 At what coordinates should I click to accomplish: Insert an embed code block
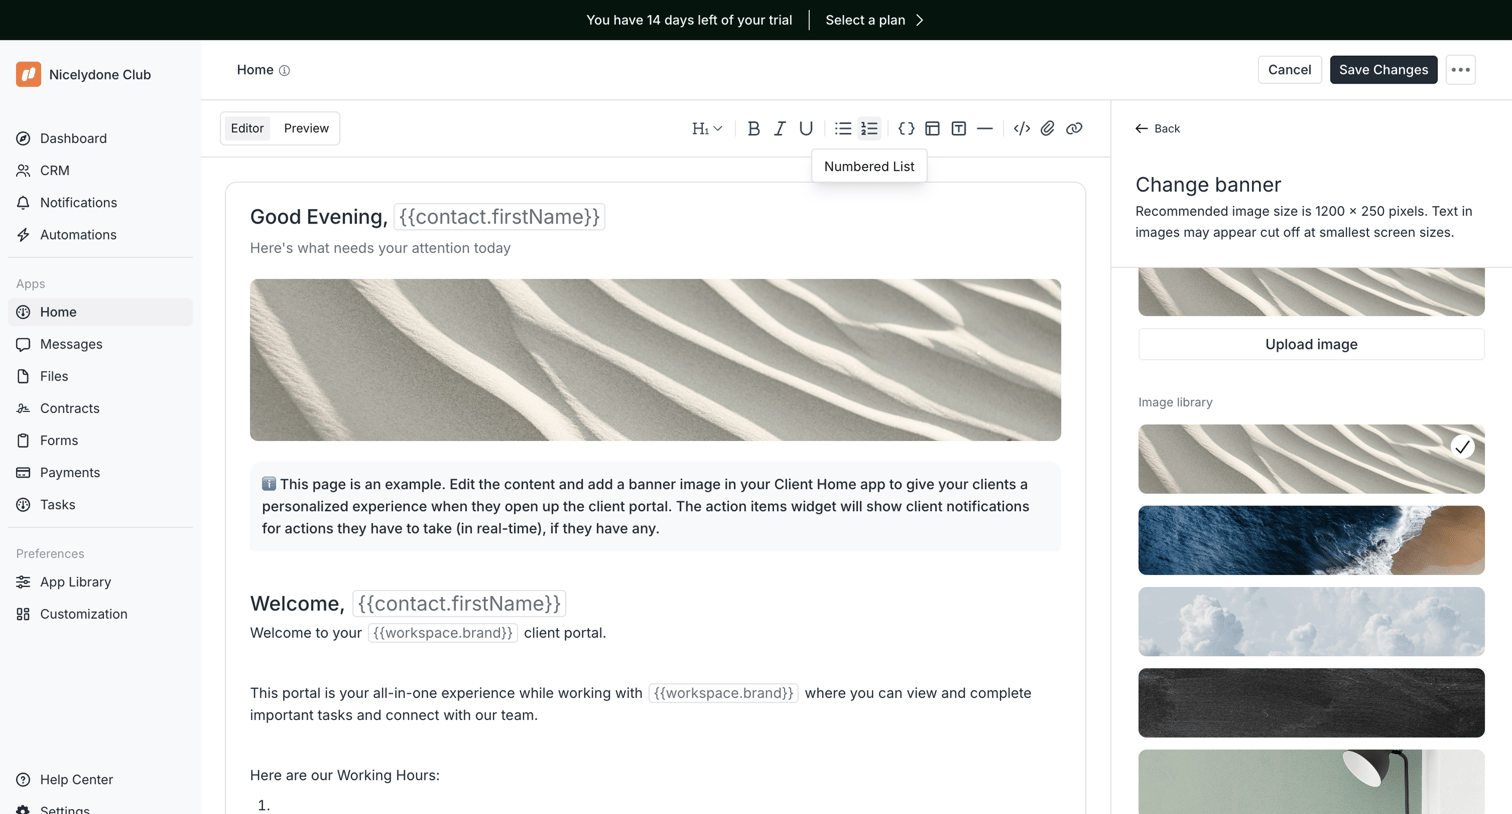click(1021, 128)
